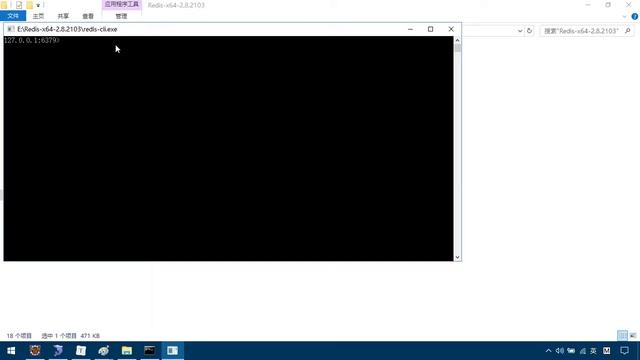Switch to large icons view layout icon
640x360 pixels.
633,336
